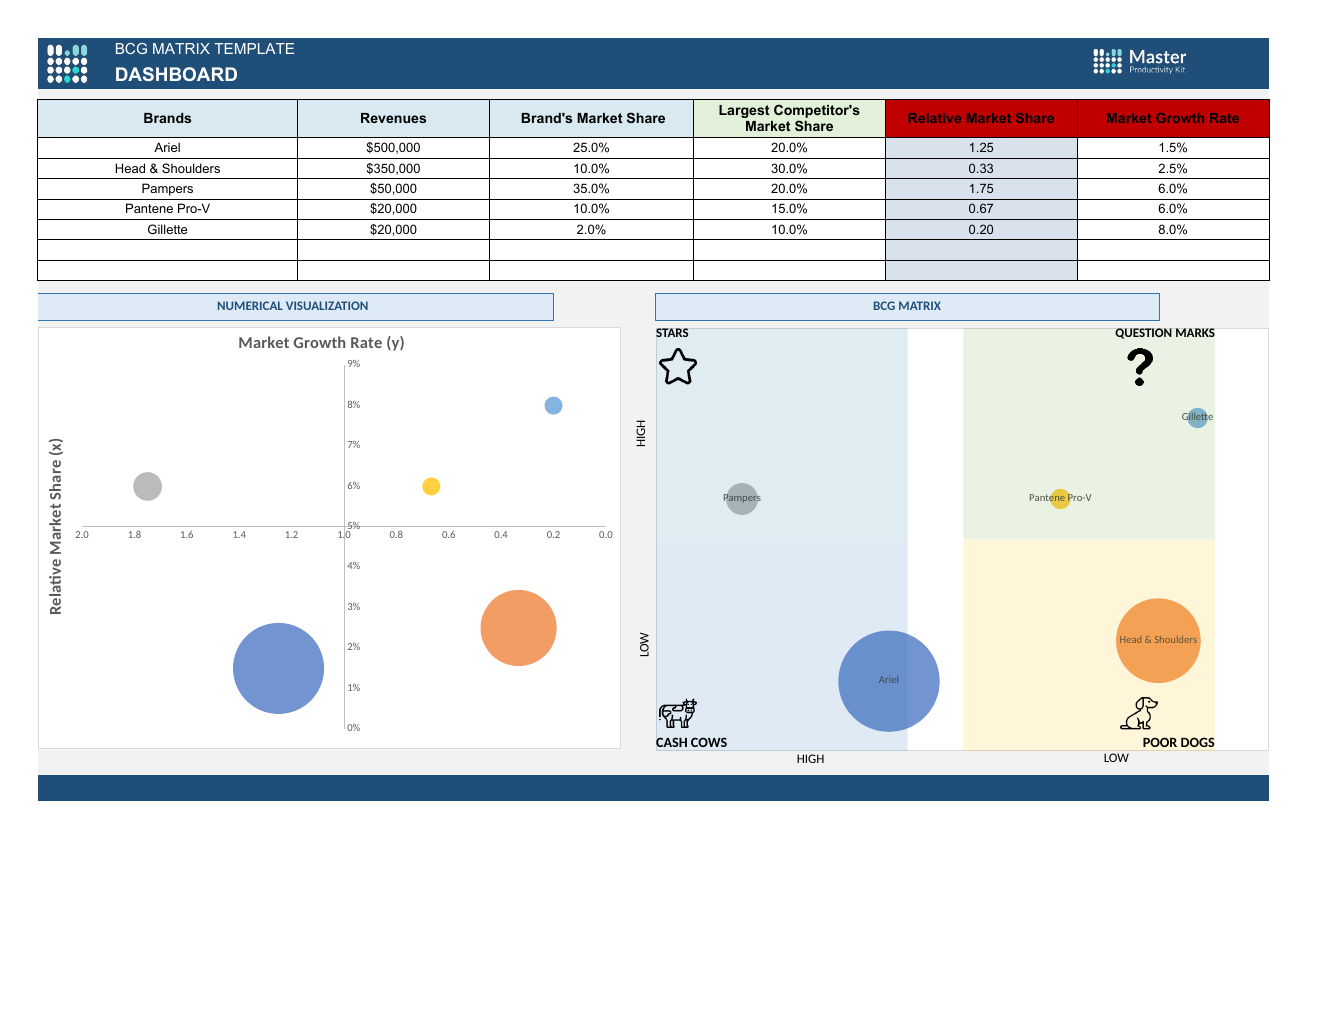Select the 30.0% competitor share cell

coord(789,169)
